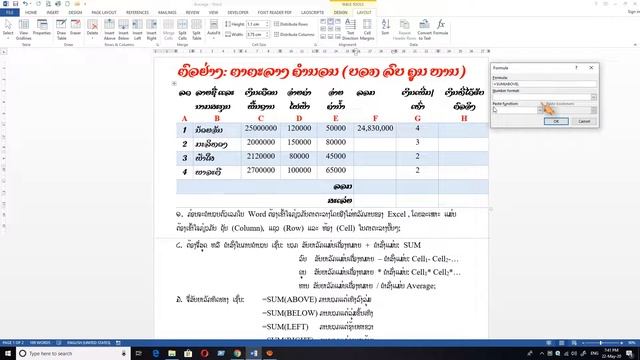640x360 pixels.
Task: Open Opera browser from the taskbar
Action: (204, 353)
